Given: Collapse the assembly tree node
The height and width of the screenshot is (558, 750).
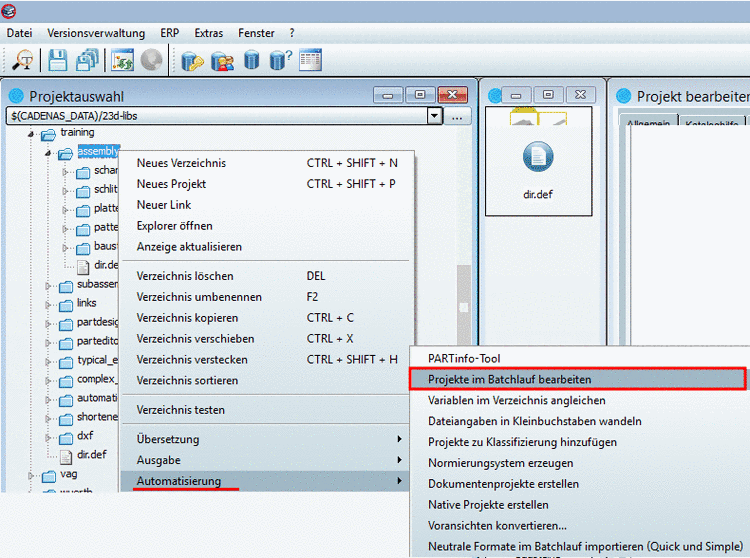Looking at the screenshot, I should pyautogui.click(x=48, y=153).
